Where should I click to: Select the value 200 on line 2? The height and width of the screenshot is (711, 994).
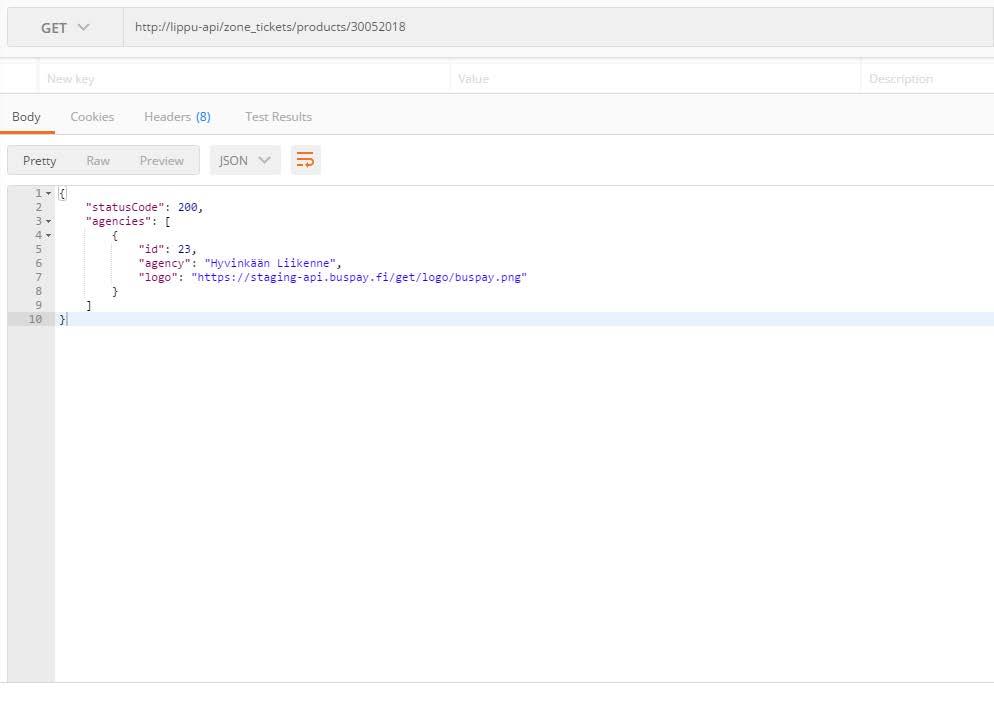point(188,207)
